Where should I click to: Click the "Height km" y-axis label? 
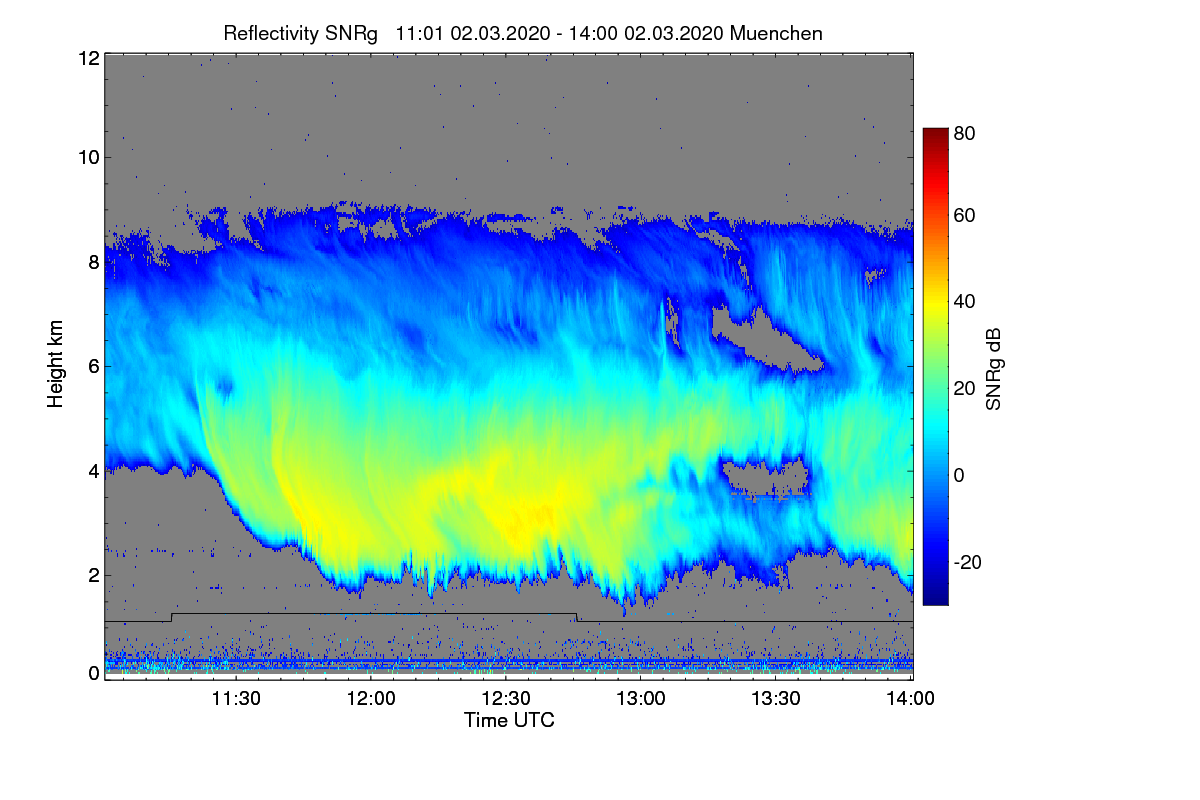54,364
